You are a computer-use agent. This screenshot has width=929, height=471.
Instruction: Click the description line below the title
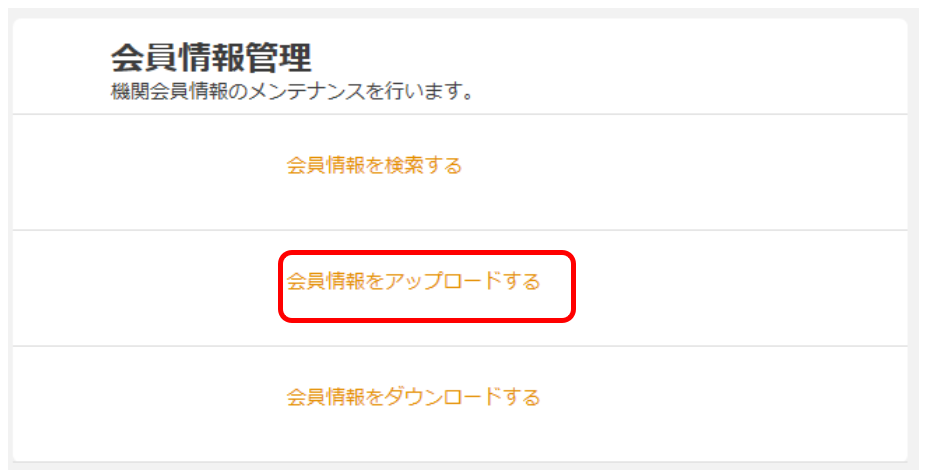tap(291, 93)
